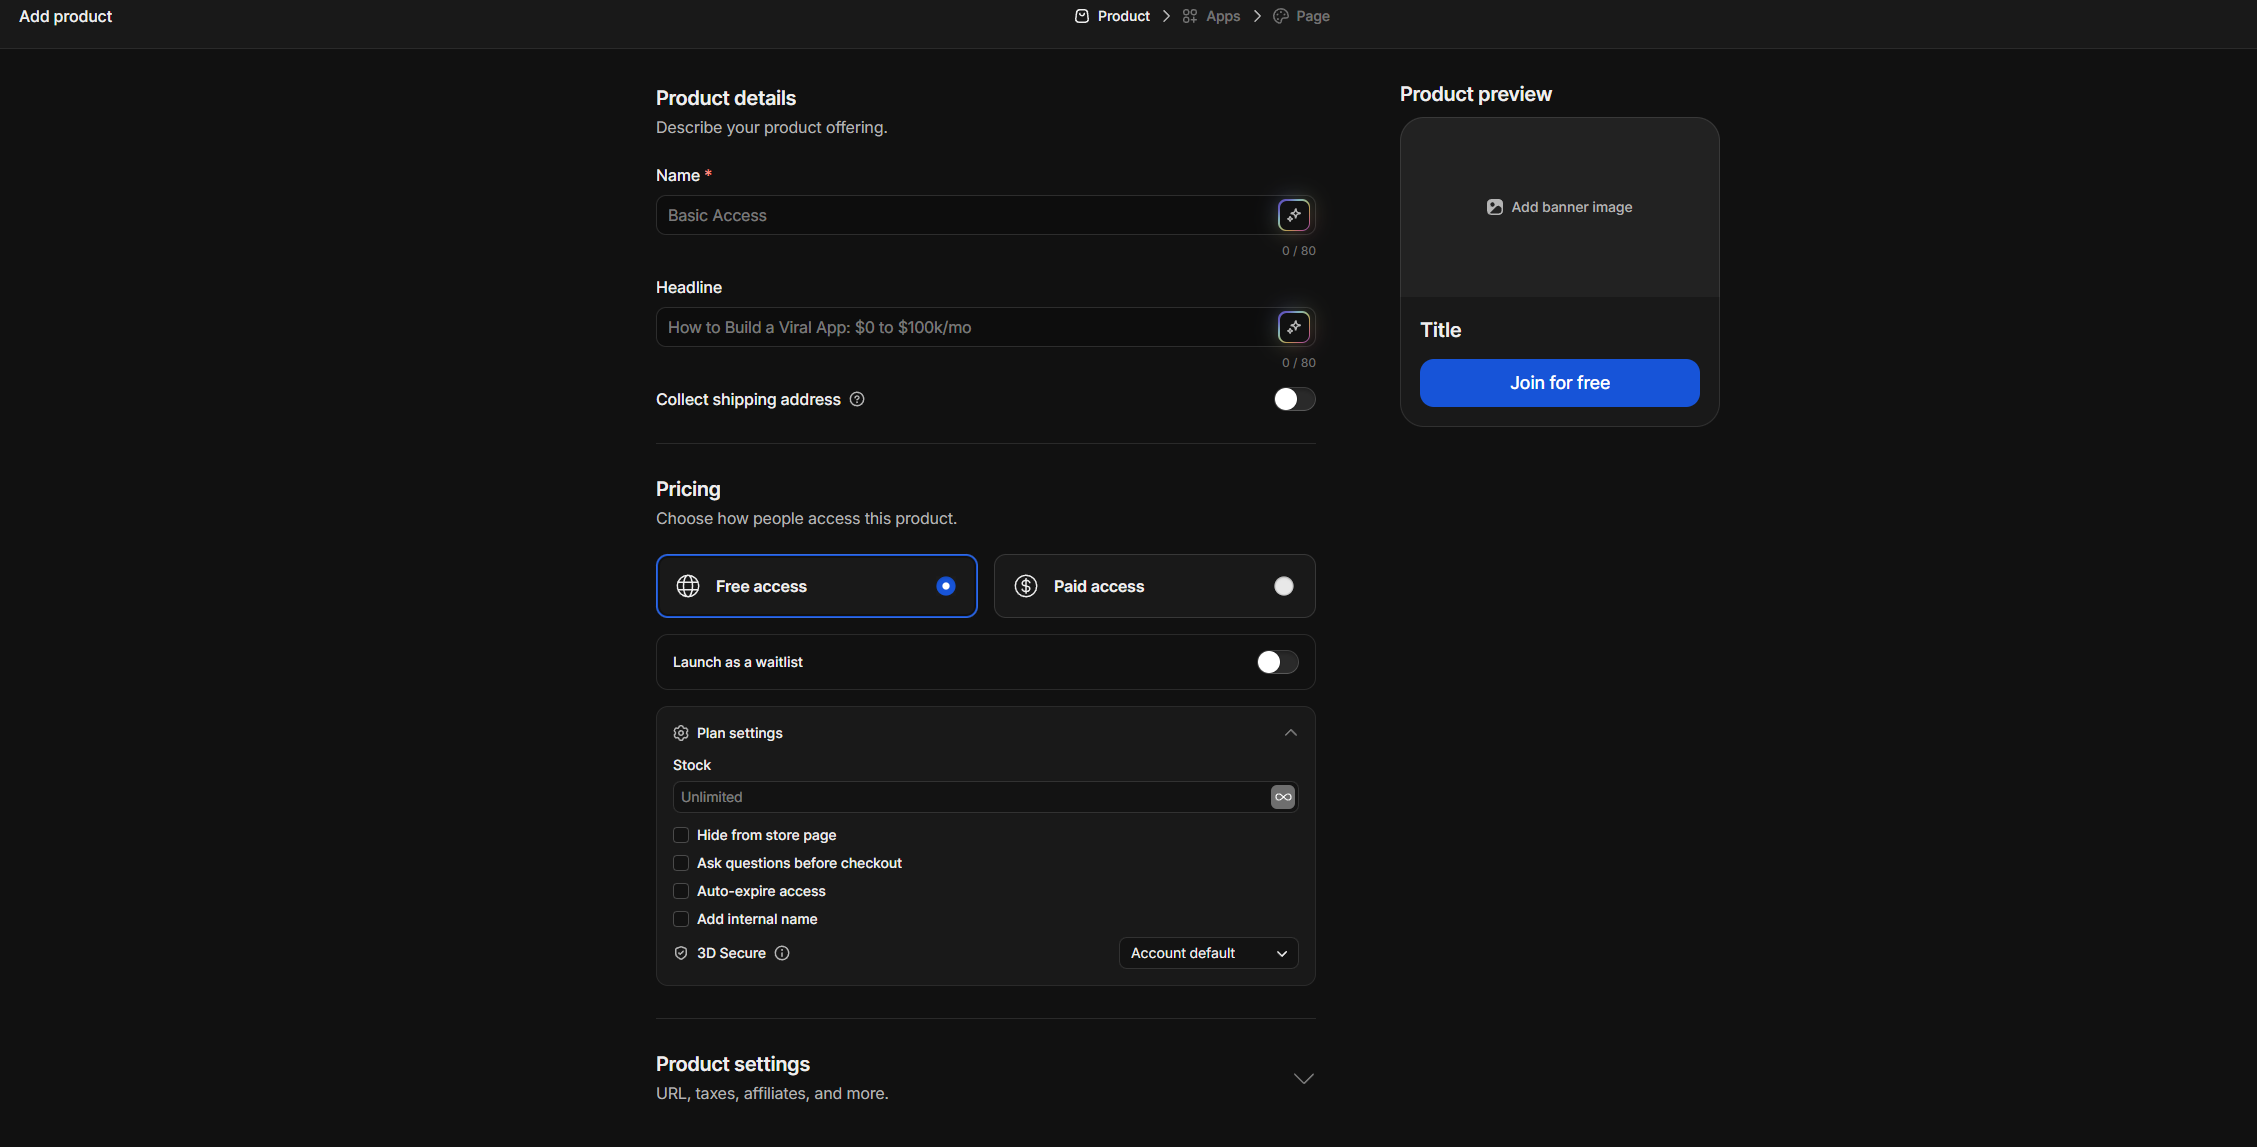The image size is (2257, 1147).
Task: Click the globe icon on Free access
Action: pyautogui.click(x=688, y=586)
